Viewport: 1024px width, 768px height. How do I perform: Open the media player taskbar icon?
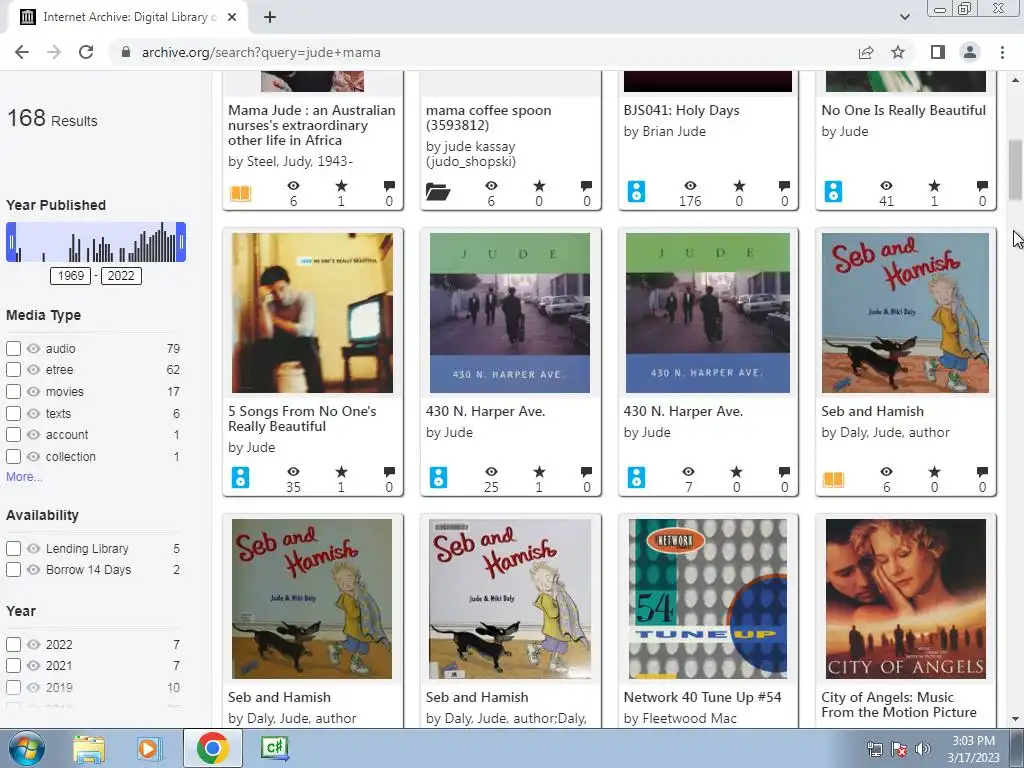[x=149, y=748]
